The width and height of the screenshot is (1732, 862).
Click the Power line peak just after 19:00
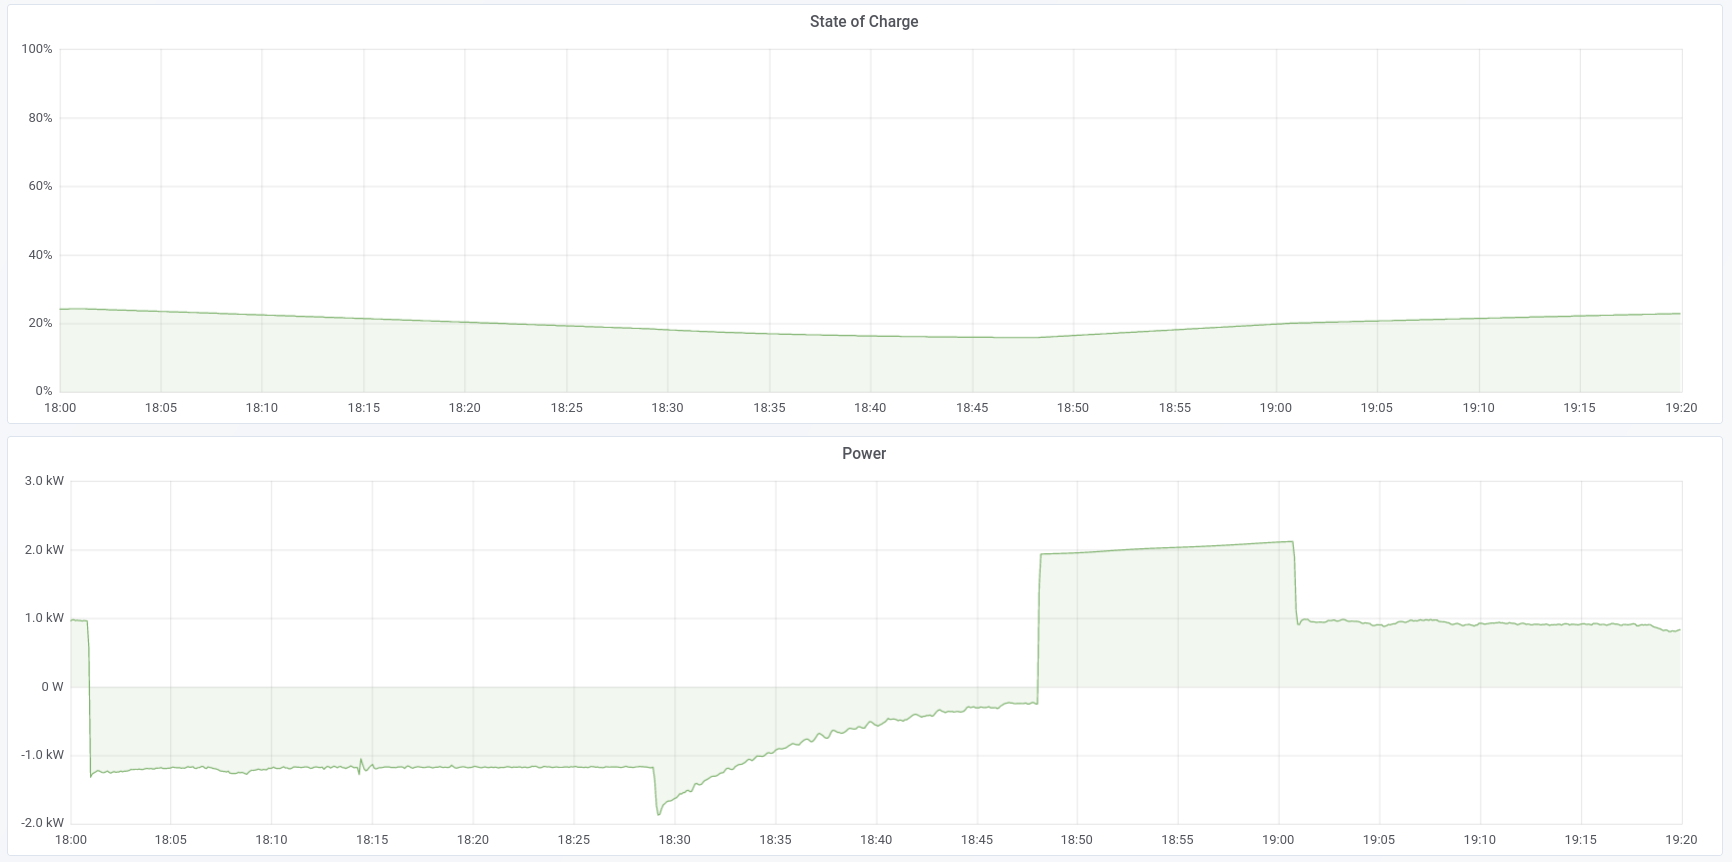click(x=1292, y=542)
